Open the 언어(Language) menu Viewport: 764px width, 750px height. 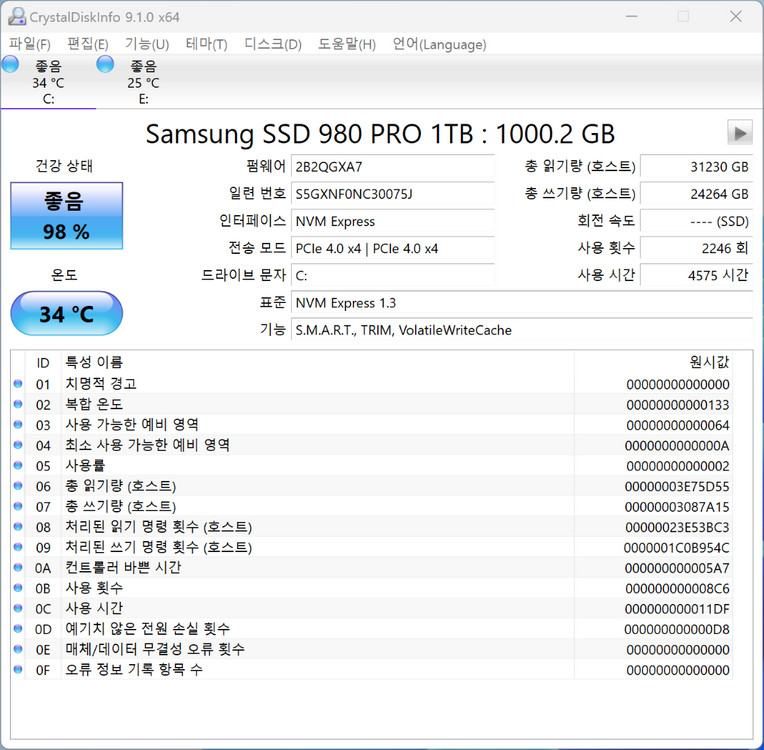pos(439,44)
